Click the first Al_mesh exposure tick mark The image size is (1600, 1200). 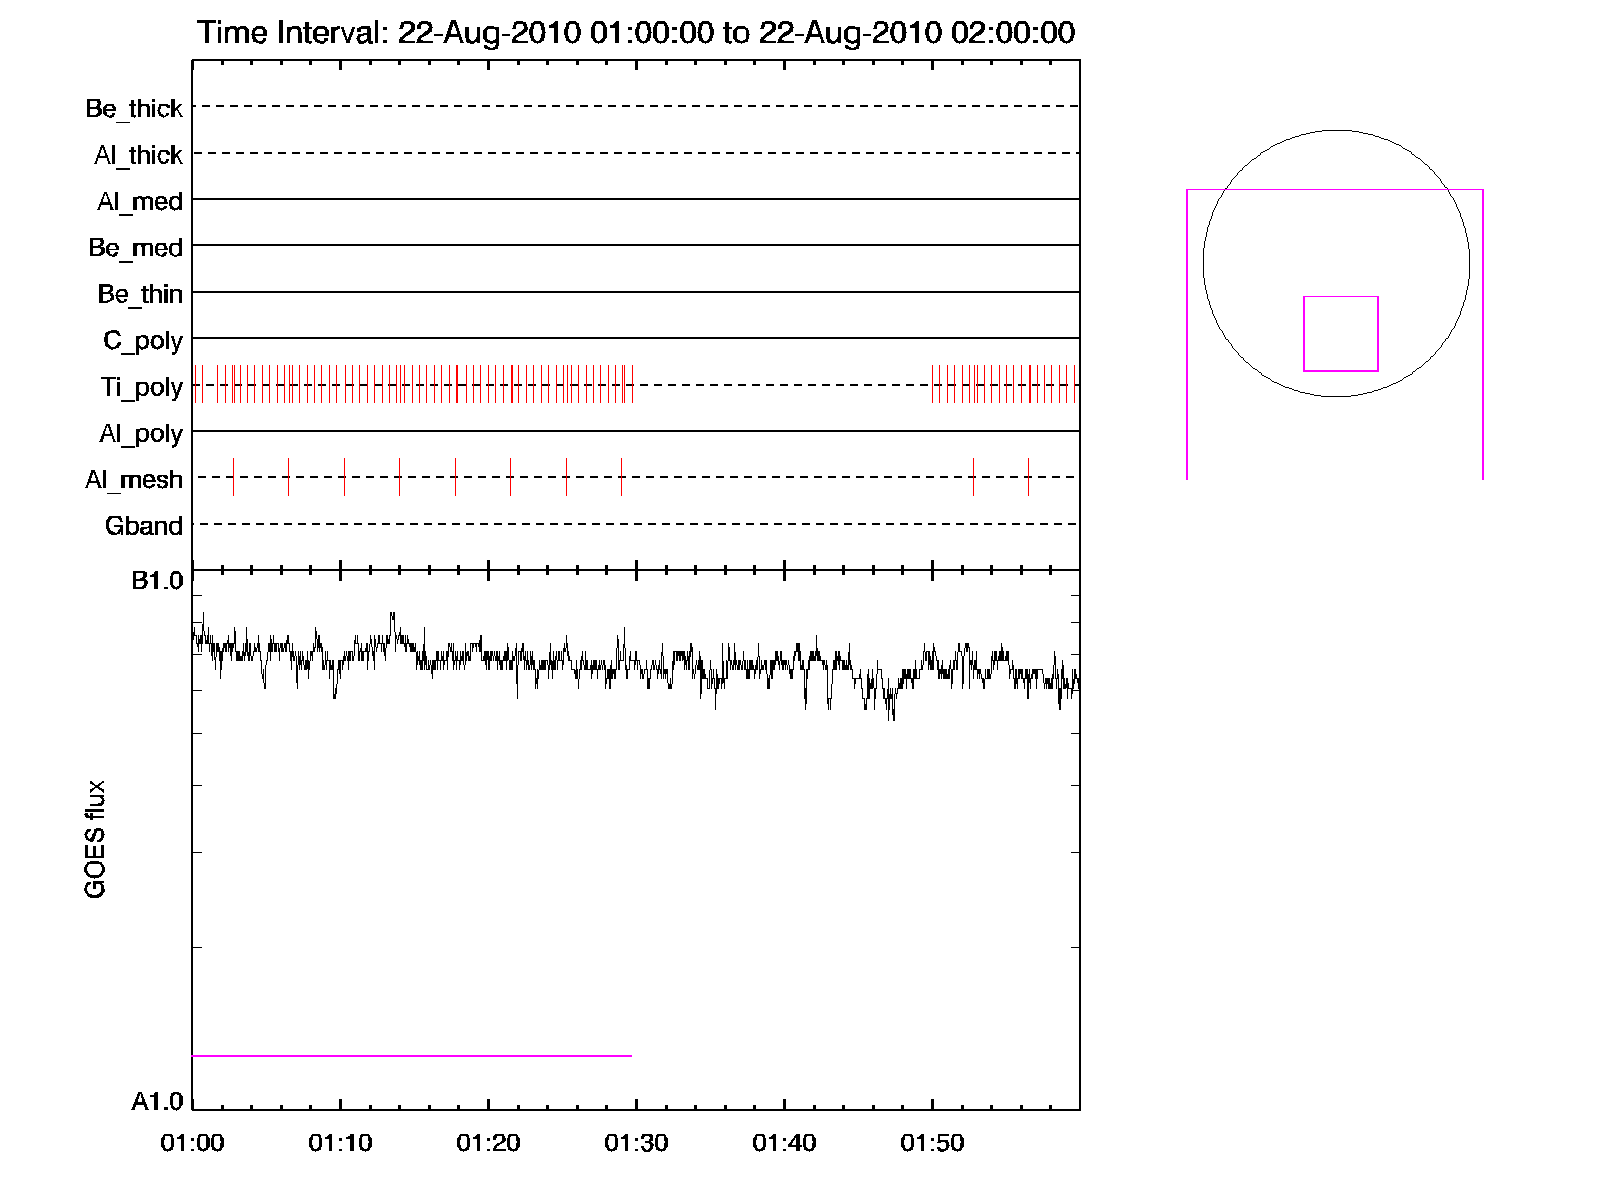[233, 477]
